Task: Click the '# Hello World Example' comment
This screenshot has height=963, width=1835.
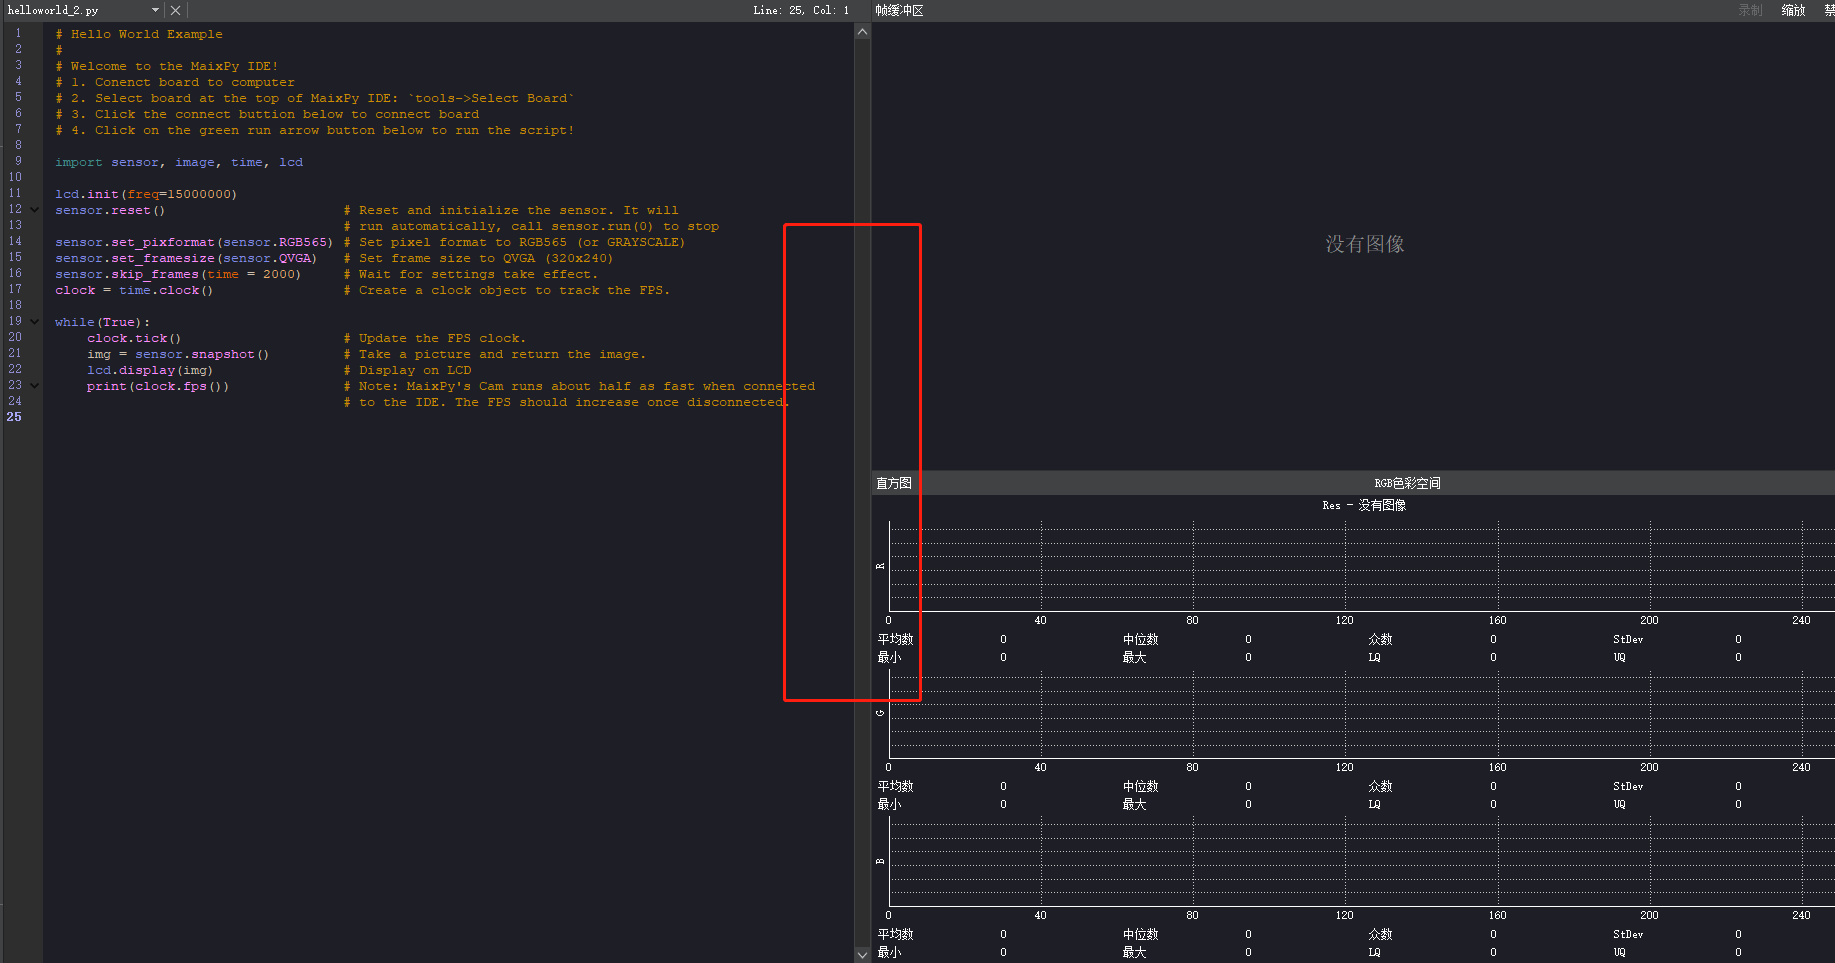Action: click(139, 34)
